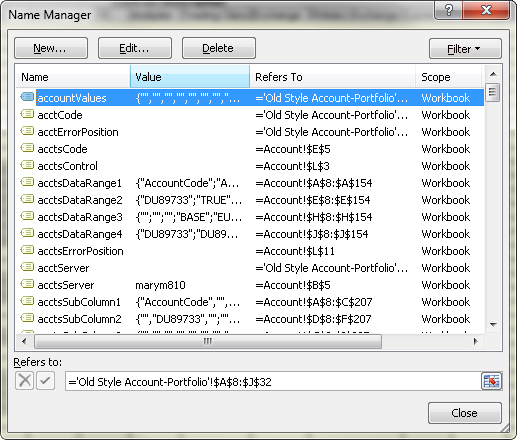Close the Name Manager with Close button
Image resolution: width=517 pixels, height=440 pixels.
point(465,413)
